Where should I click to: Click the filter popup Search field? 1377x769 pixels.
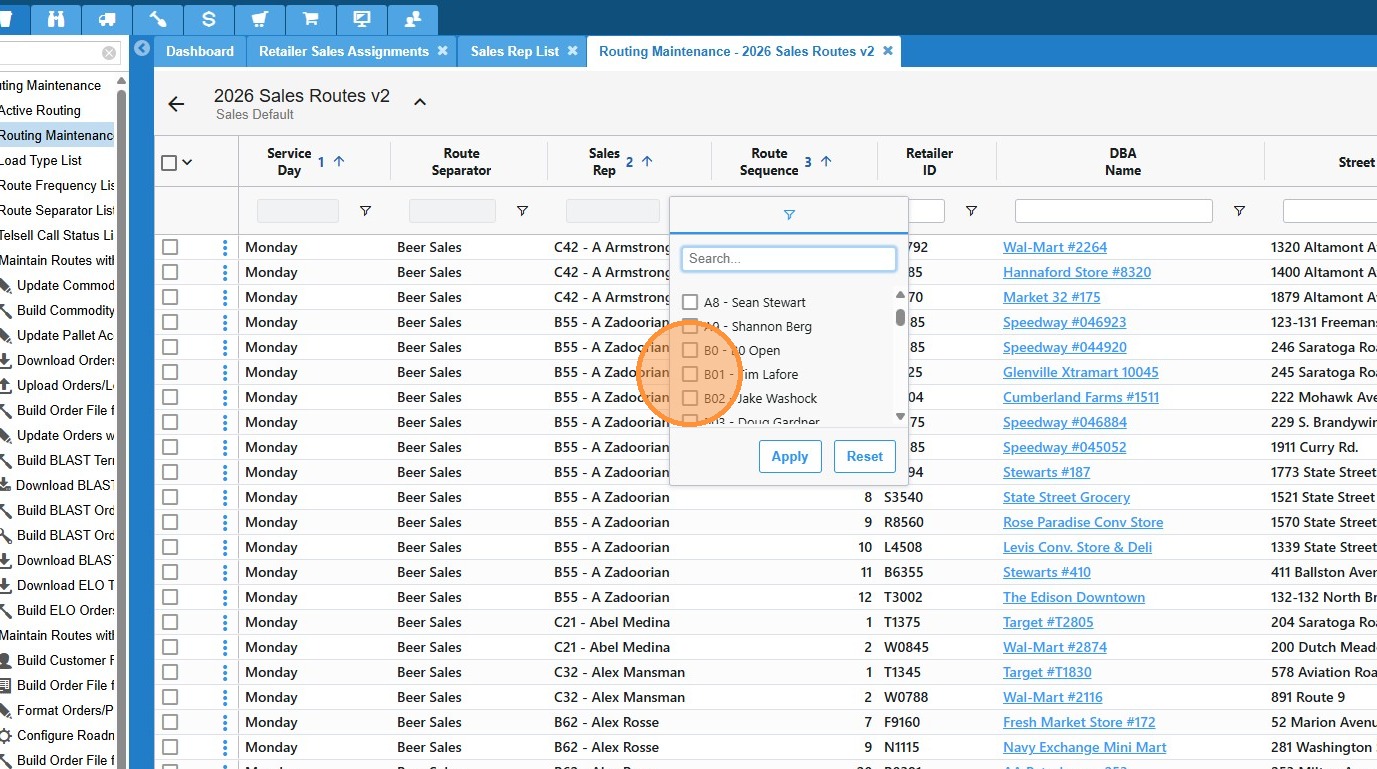coord(788,258)
